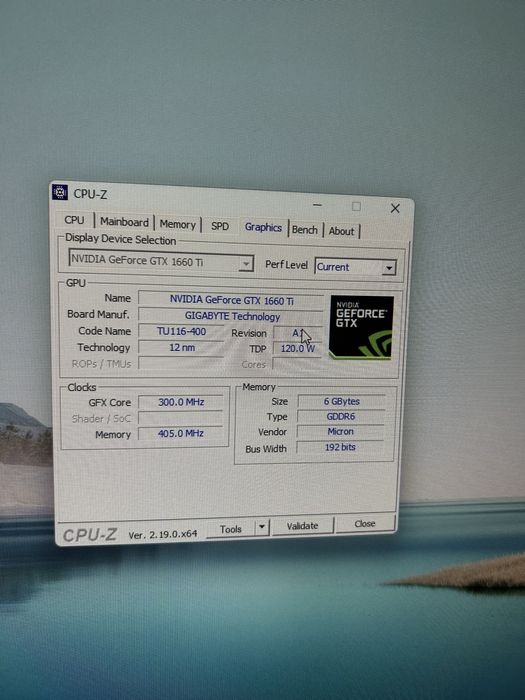Click the TU116-400 code name value
The height and width of the screenshot is (700, 525).
click(181, 332)
